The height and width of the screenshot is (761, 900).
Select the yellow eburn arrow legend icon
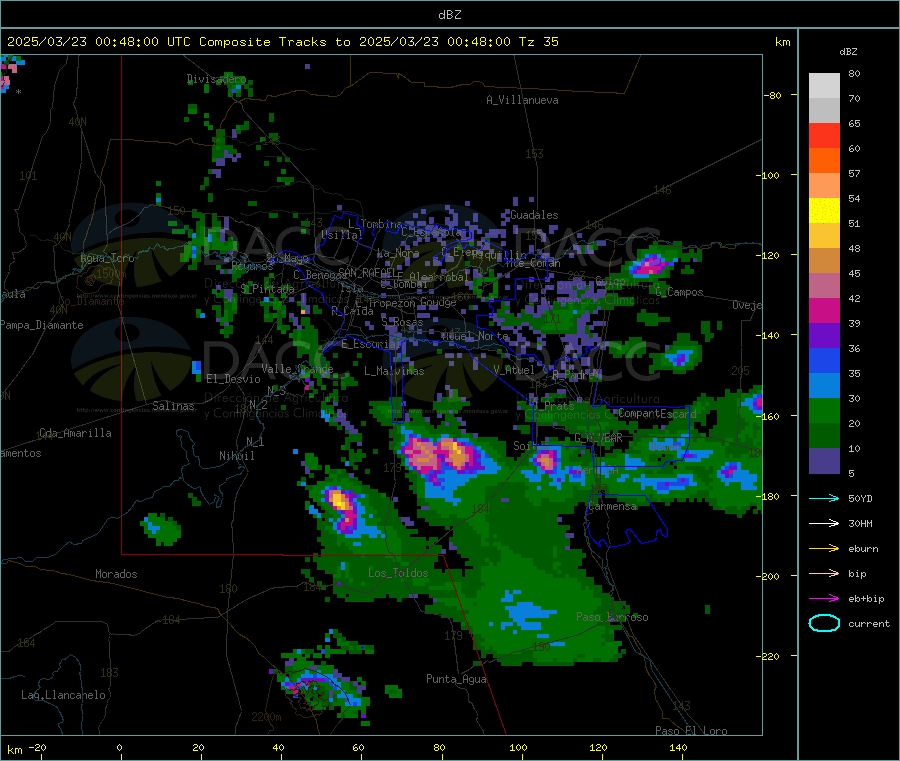point(824,549)
